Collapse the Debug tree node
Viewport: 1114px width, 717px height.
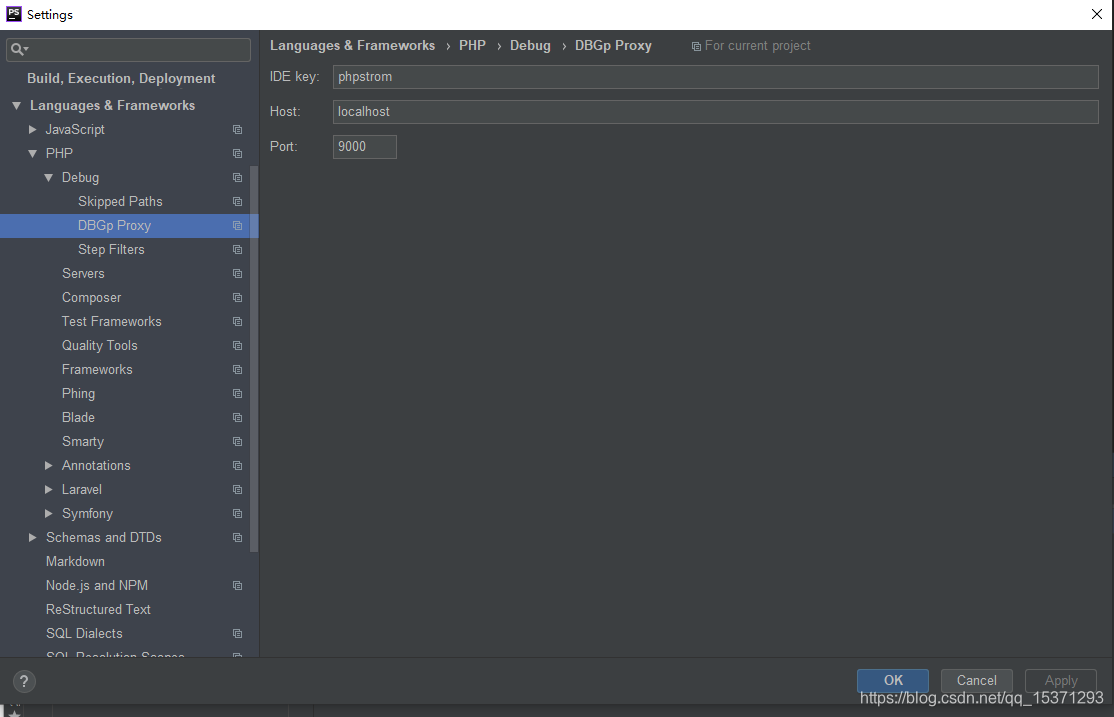pyautogui.click(x=48, y=177)
